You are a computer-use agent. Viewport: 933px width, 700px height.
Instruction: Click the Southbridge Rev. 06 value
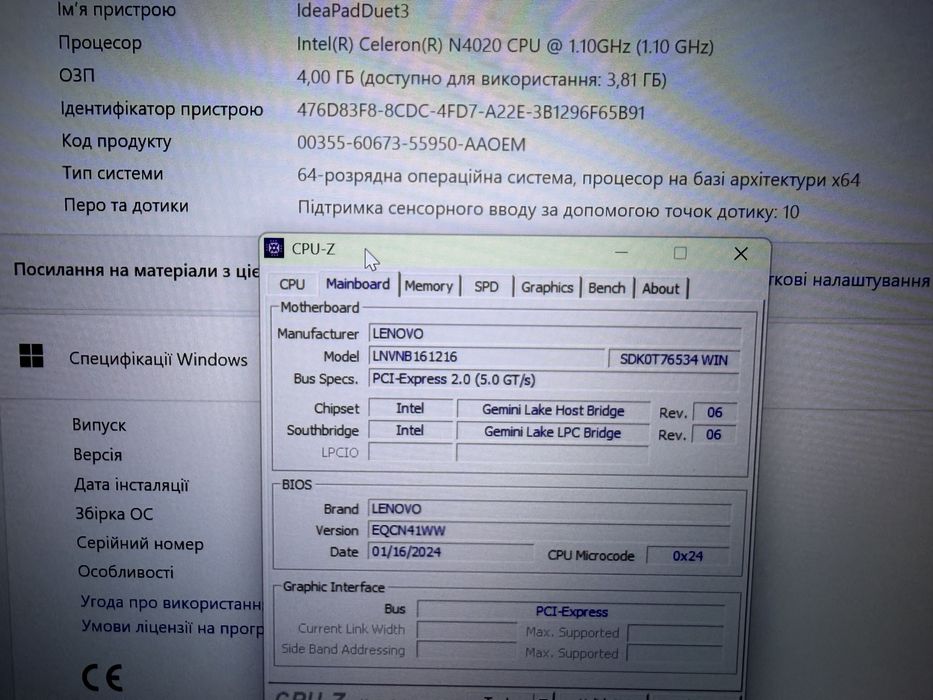pos(713,435)
